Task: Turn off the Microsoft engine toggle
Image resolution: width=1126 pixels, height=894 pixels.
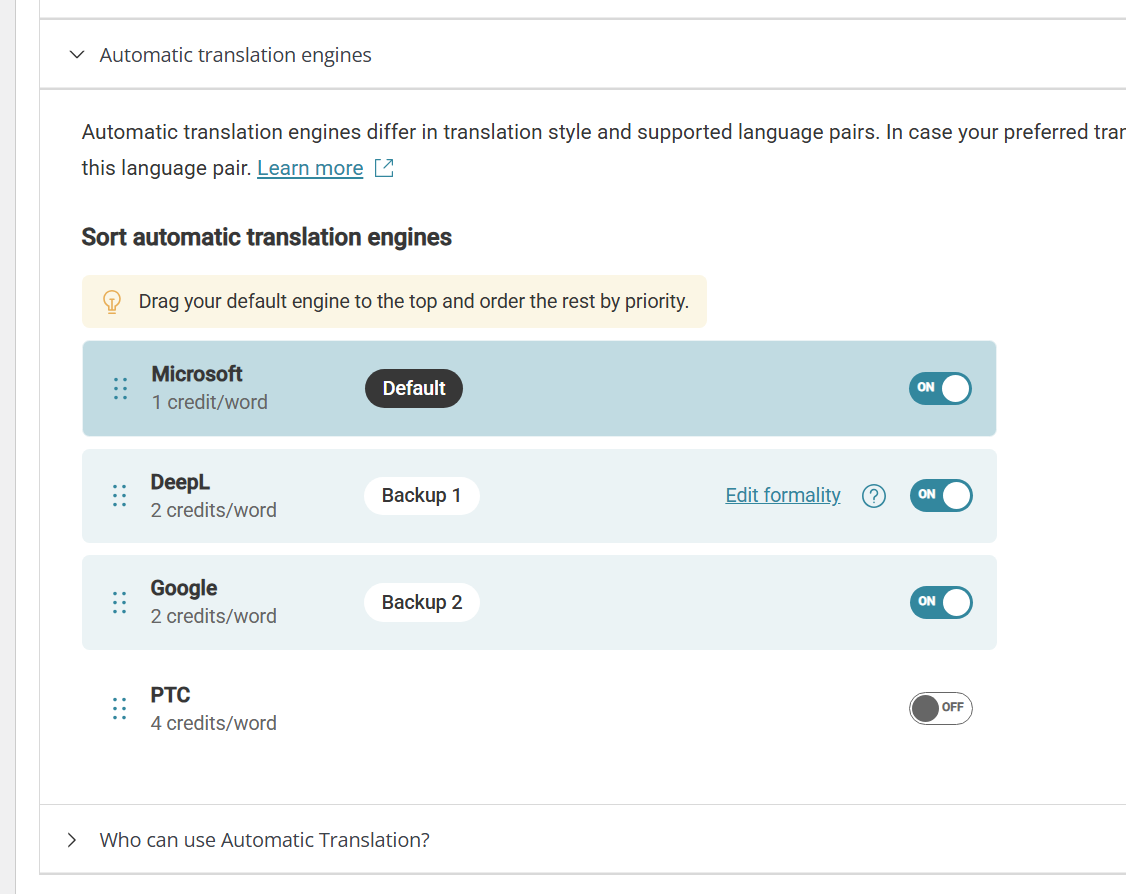Action: 940,388
